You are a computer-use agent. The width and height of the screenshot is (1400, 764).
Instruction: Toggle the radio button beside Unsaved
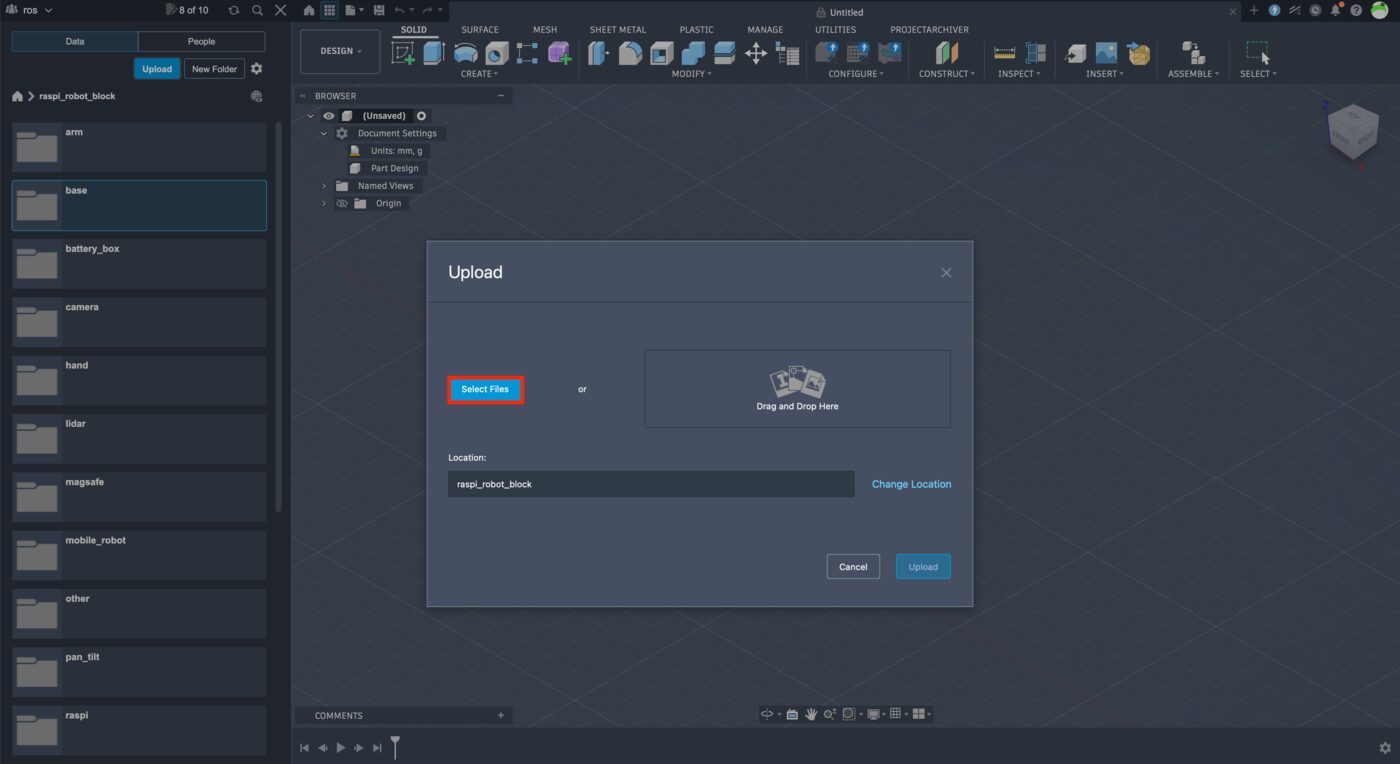(x=421, y=116)
